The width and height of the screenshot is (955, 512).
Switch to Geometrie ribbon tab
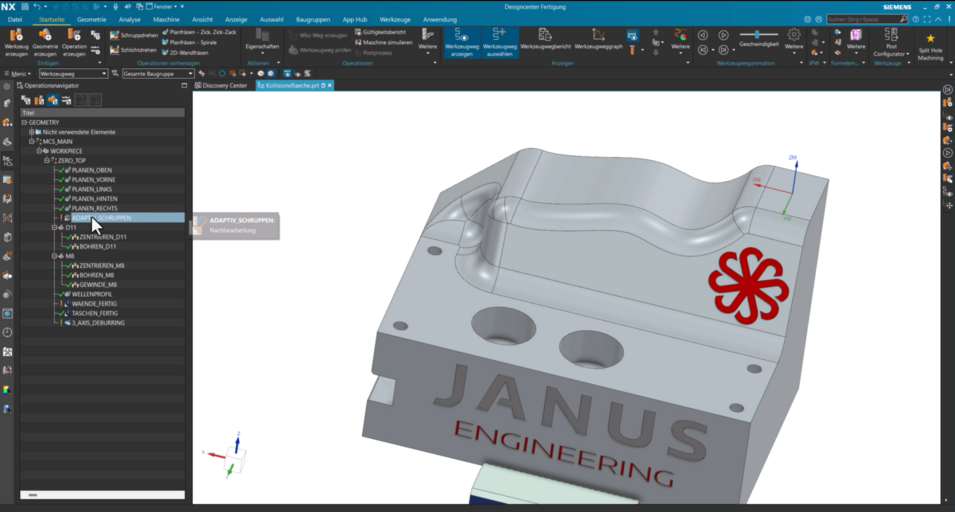[x=91, y=19]
